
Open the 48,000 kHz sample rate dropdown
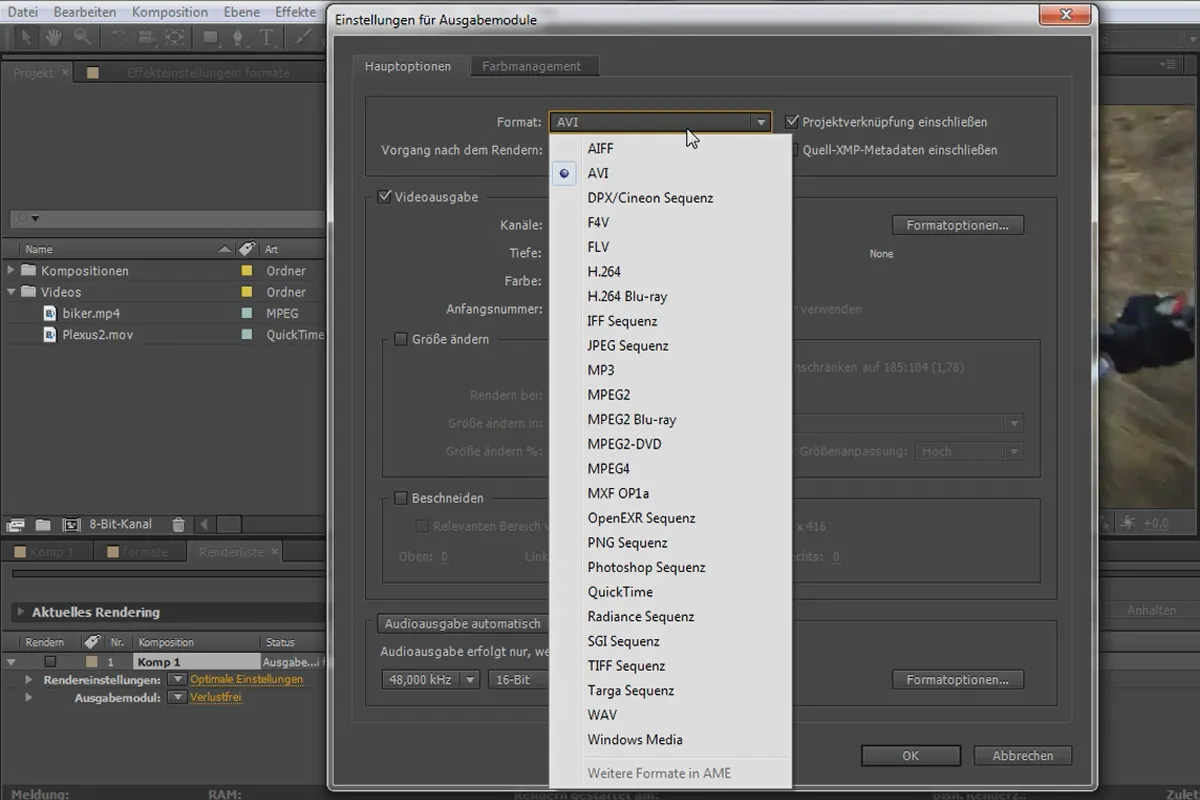[431, 680]
